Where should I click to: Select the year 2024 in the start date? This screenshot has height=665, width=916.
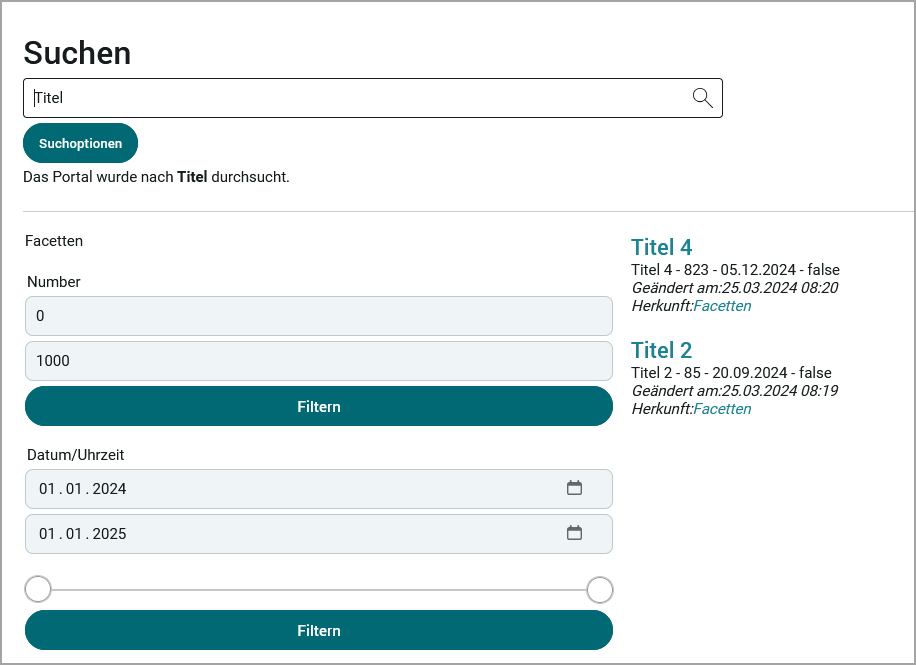coord(110,489)
